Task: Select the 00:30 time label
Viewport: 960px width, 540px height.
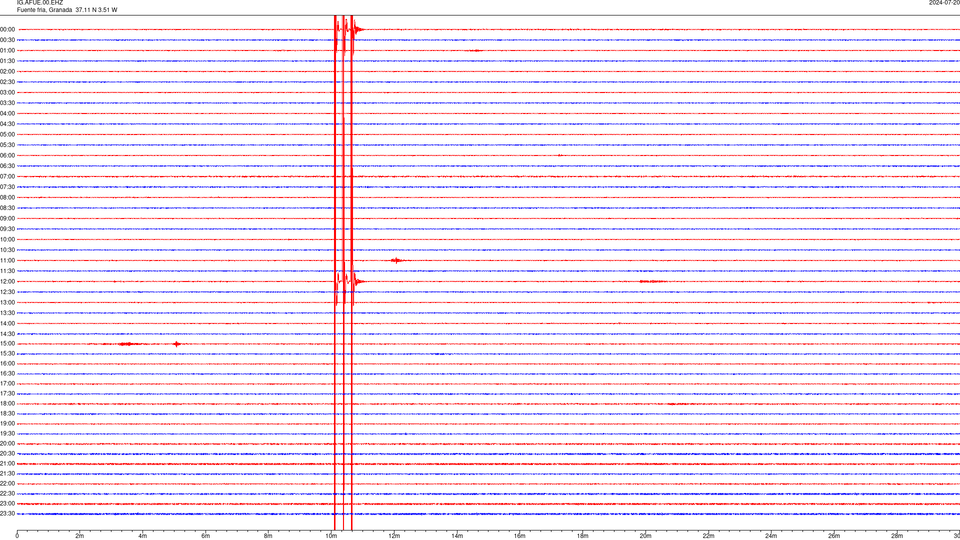Action: 7,40
